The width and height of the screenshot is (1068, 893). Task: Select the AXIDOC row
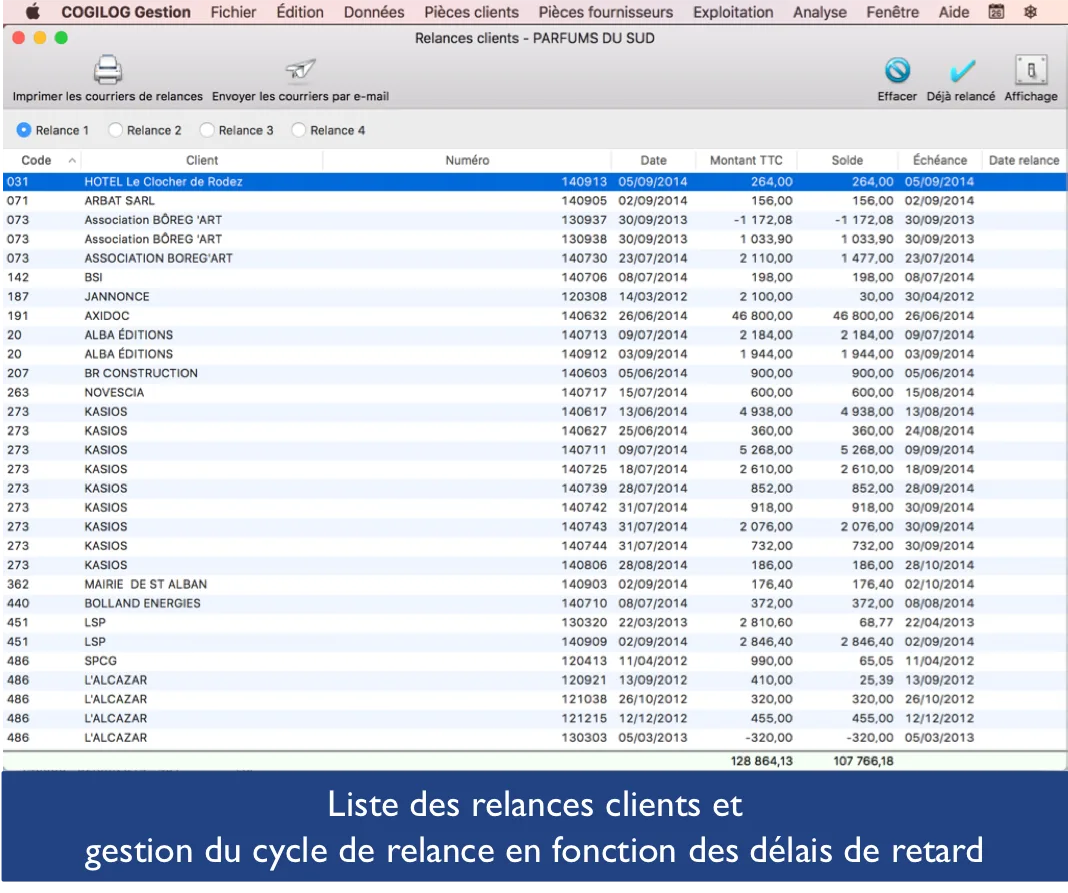[x=534, y=316]
